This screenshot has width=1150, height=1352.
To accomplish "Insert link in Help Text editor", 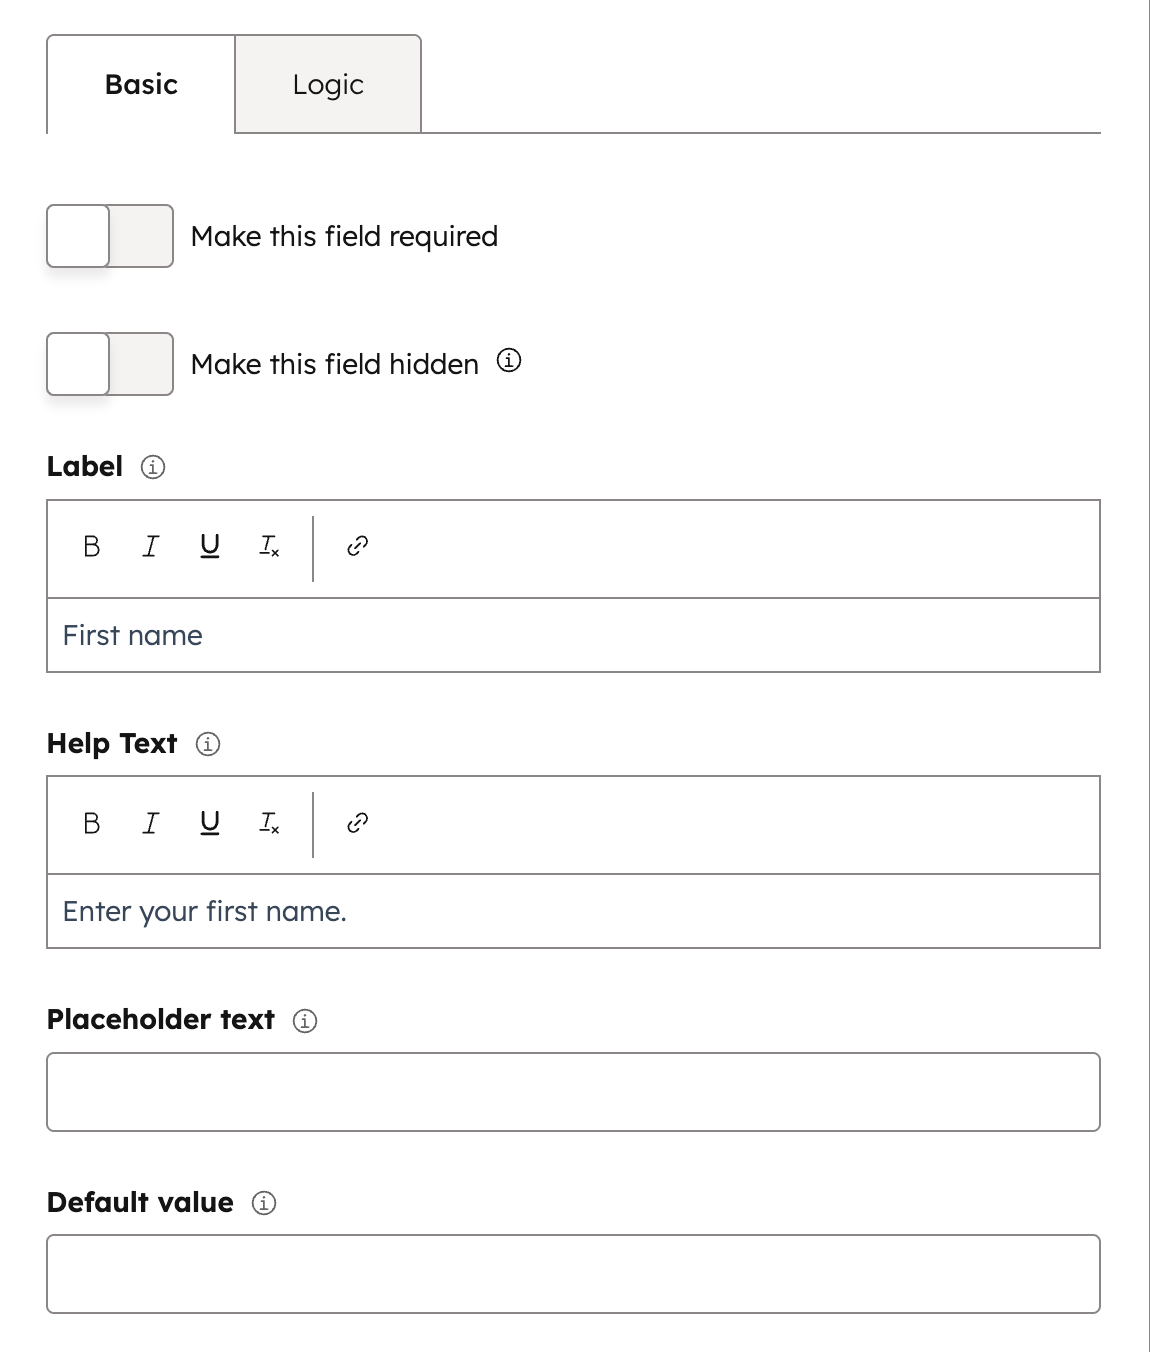I will click(357, 823).
